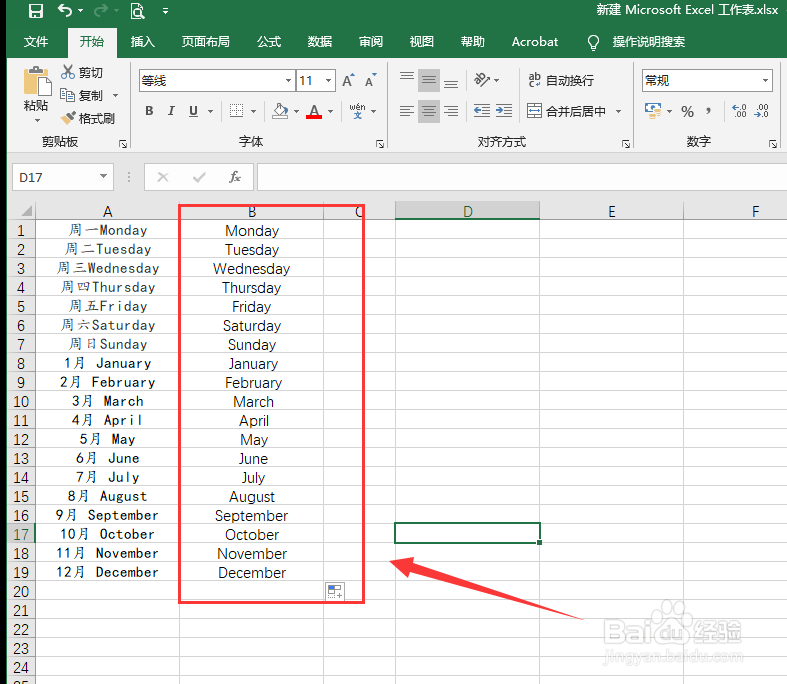Screen dimensions: 787x684
Task: Undo the last action
Action: coord(65,10)
